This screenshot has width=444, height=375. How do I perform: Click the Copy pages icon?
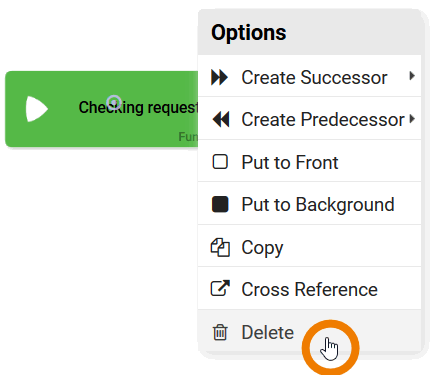(x=220, y=247)
